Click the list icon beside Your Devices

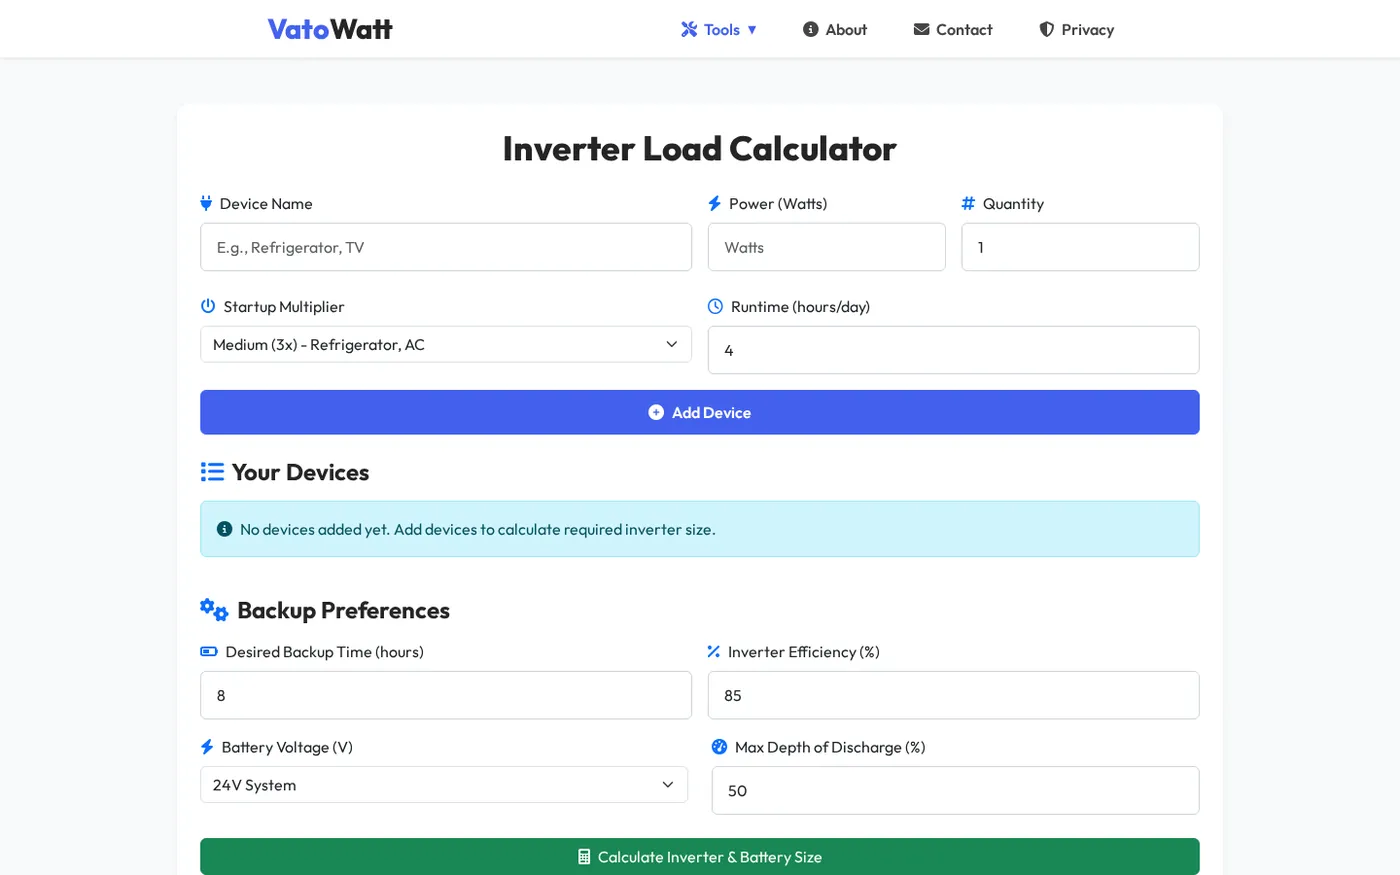coord(212,472)
